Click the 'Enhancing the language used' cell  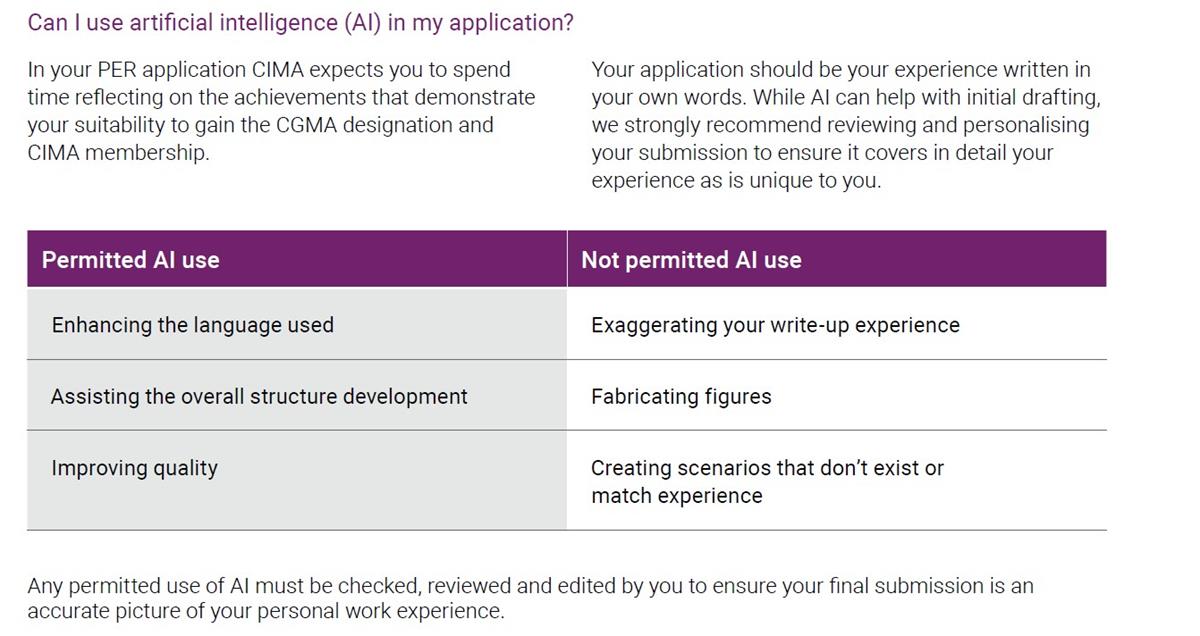(297, 325)
